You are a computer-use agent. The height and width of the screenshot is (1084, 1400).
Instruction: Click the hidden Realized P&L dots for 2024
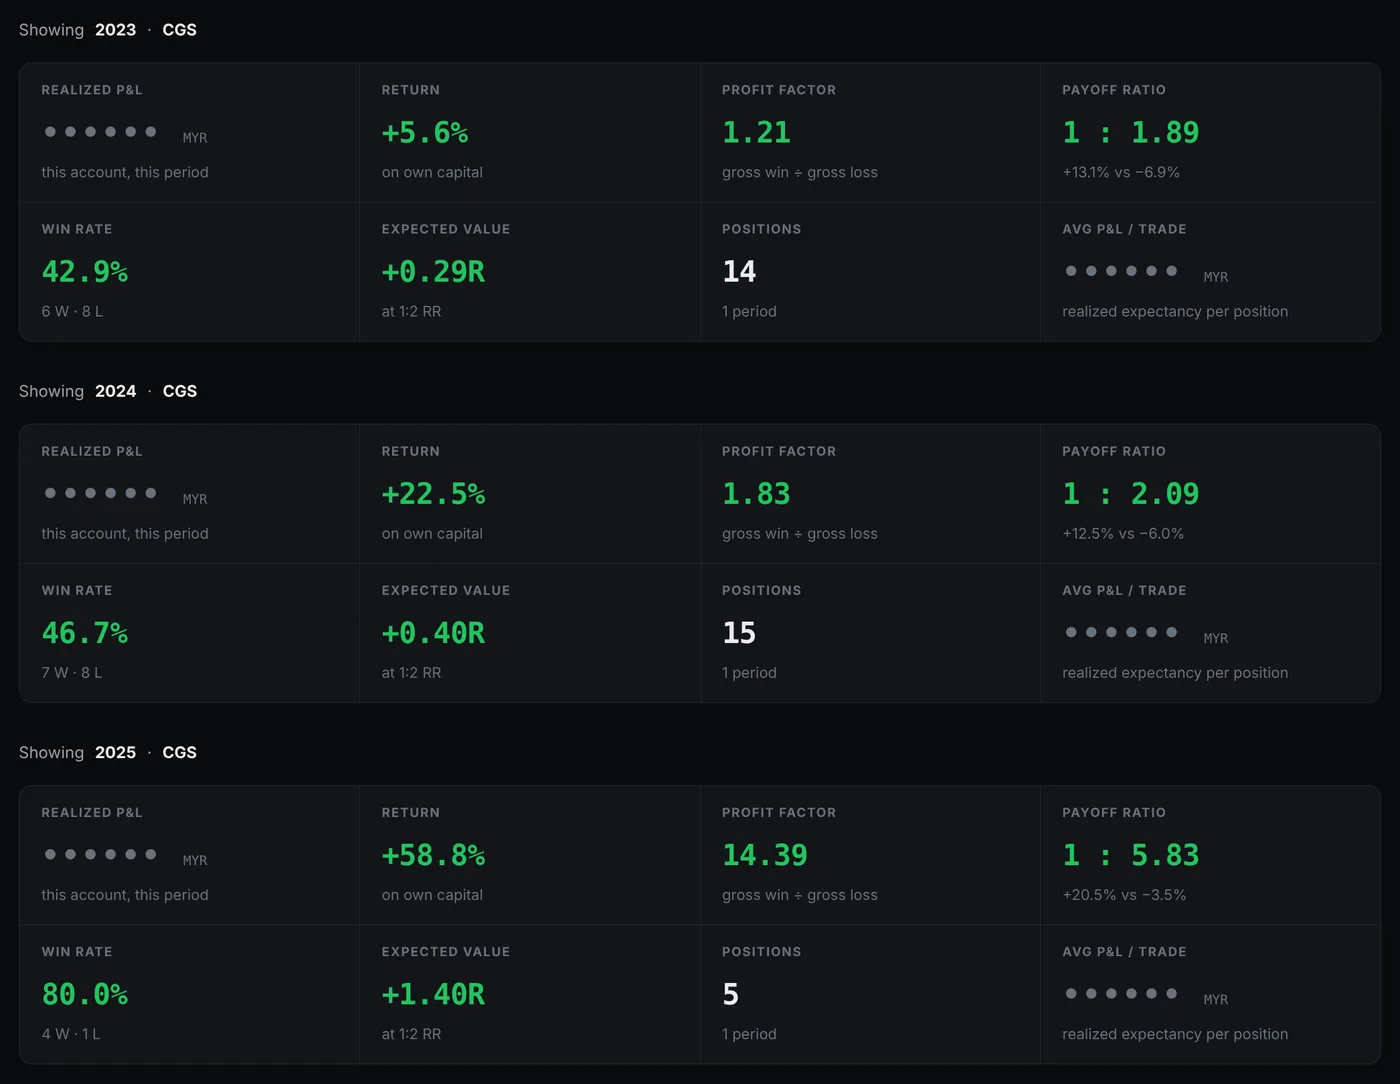(x=100, y=493)
